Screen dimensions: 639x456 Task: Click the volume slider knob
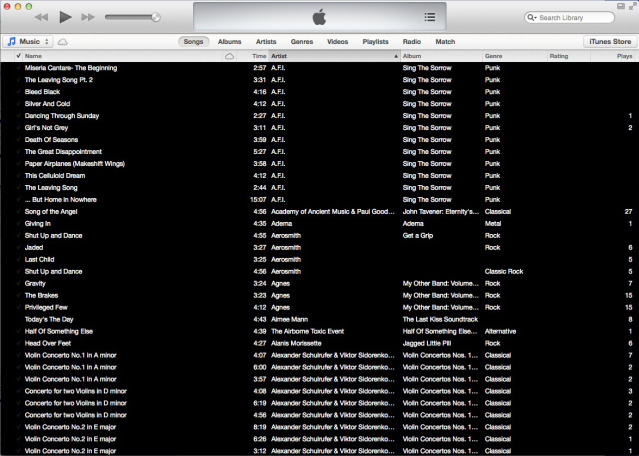[156, 17]
